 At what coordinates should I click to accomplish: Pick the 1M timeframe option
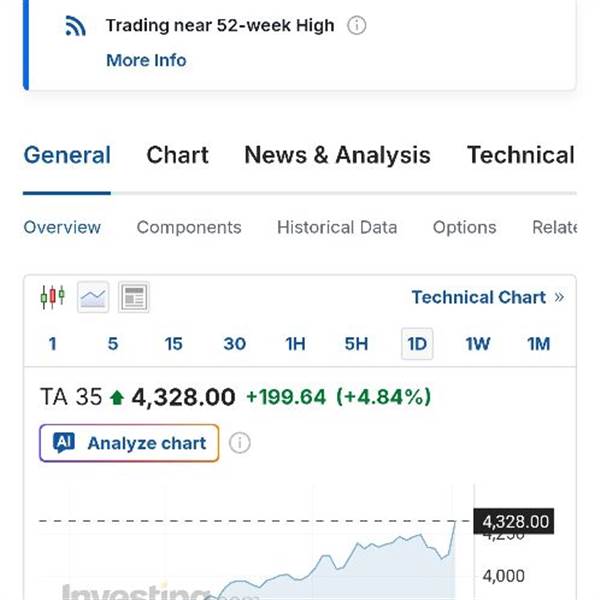coord(539,344)
